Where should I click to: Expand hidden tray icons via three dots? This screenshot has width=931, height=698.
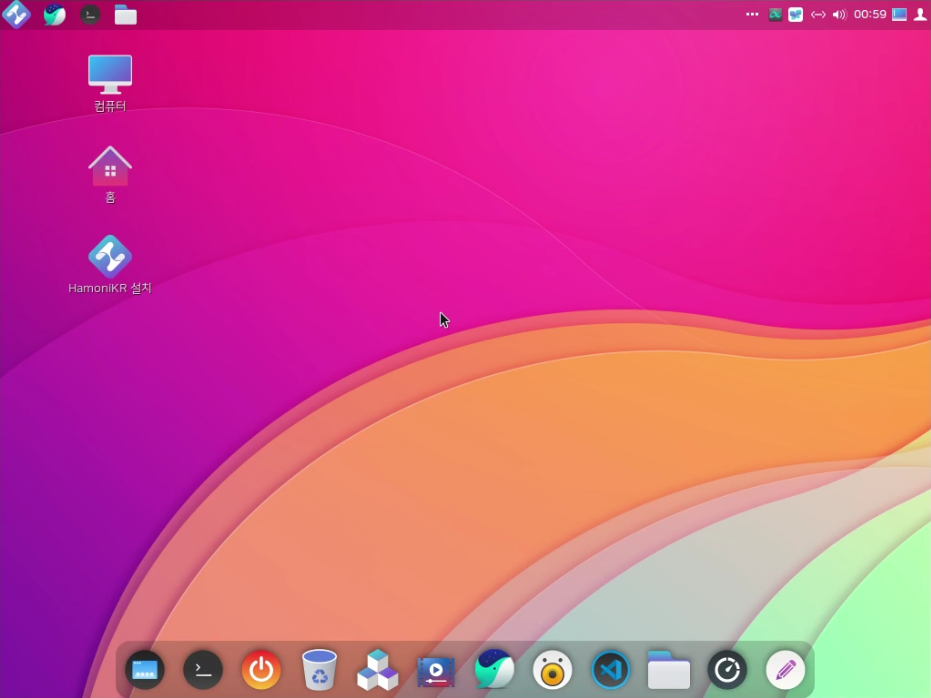[752, 14]
